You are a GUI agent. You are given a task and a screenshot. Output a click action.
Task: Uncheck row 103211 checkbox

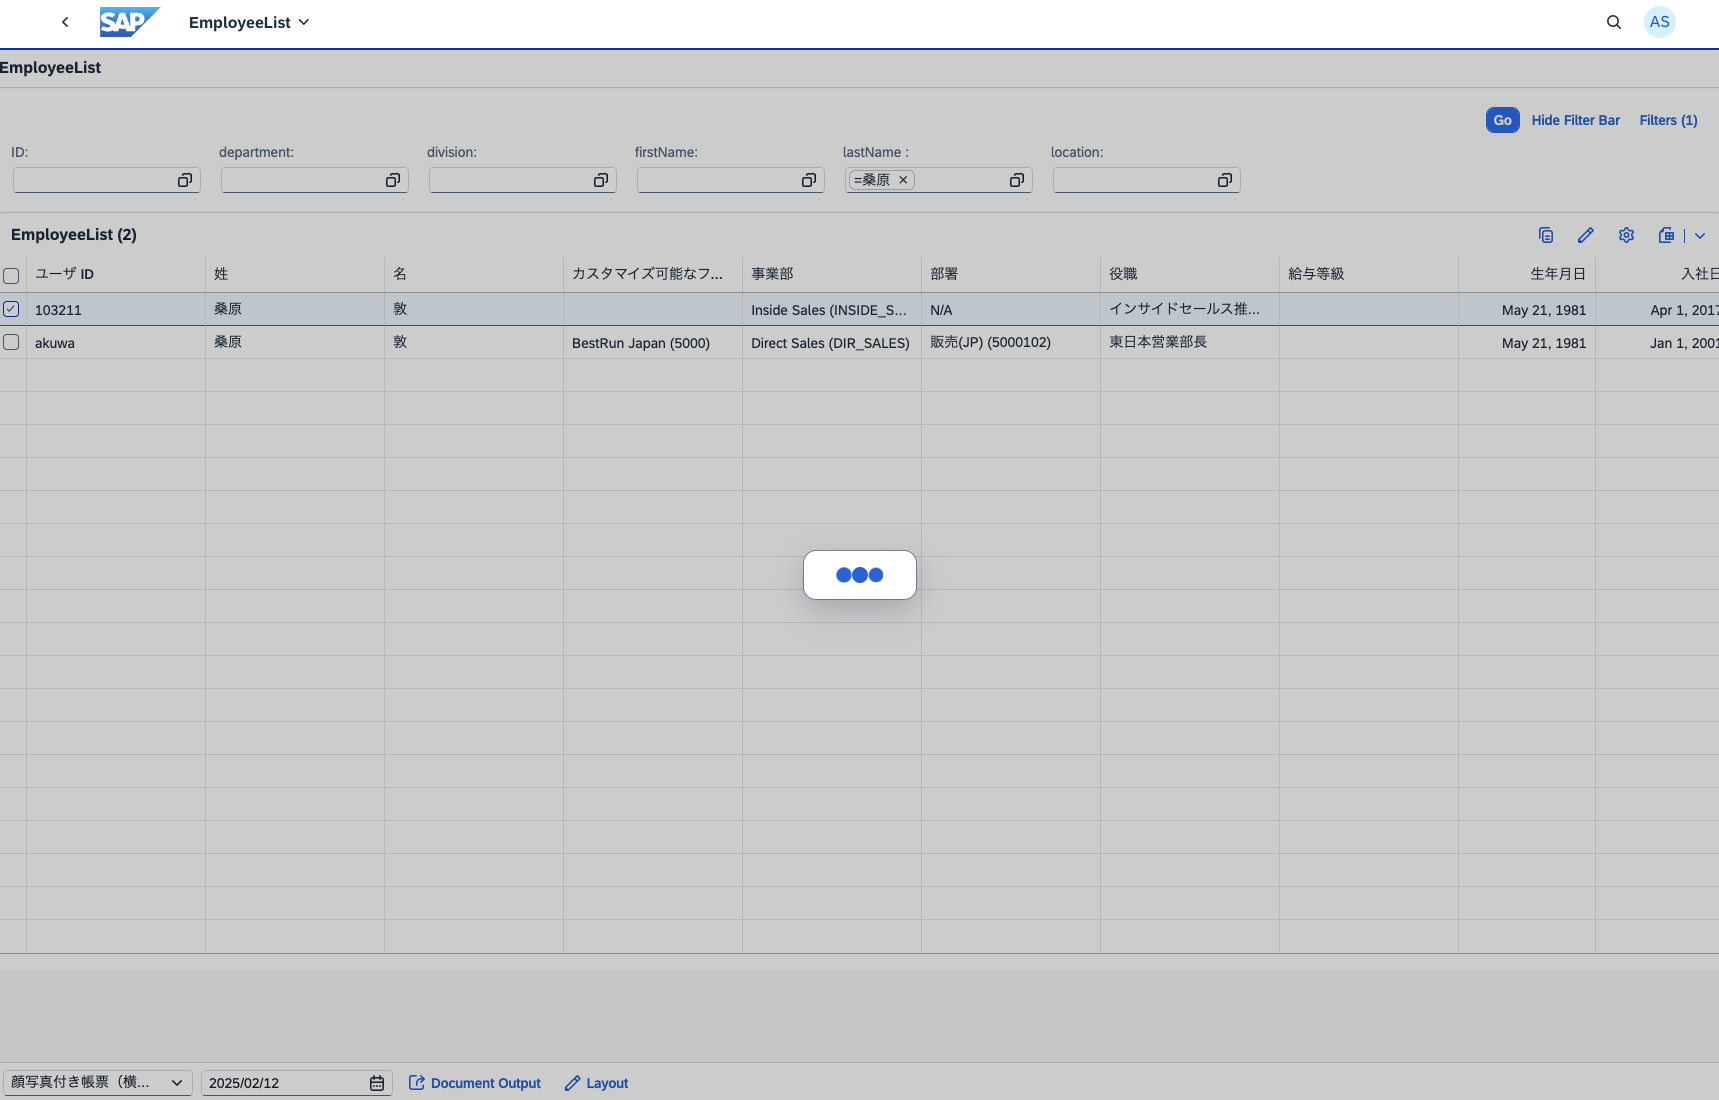[11, 309]
